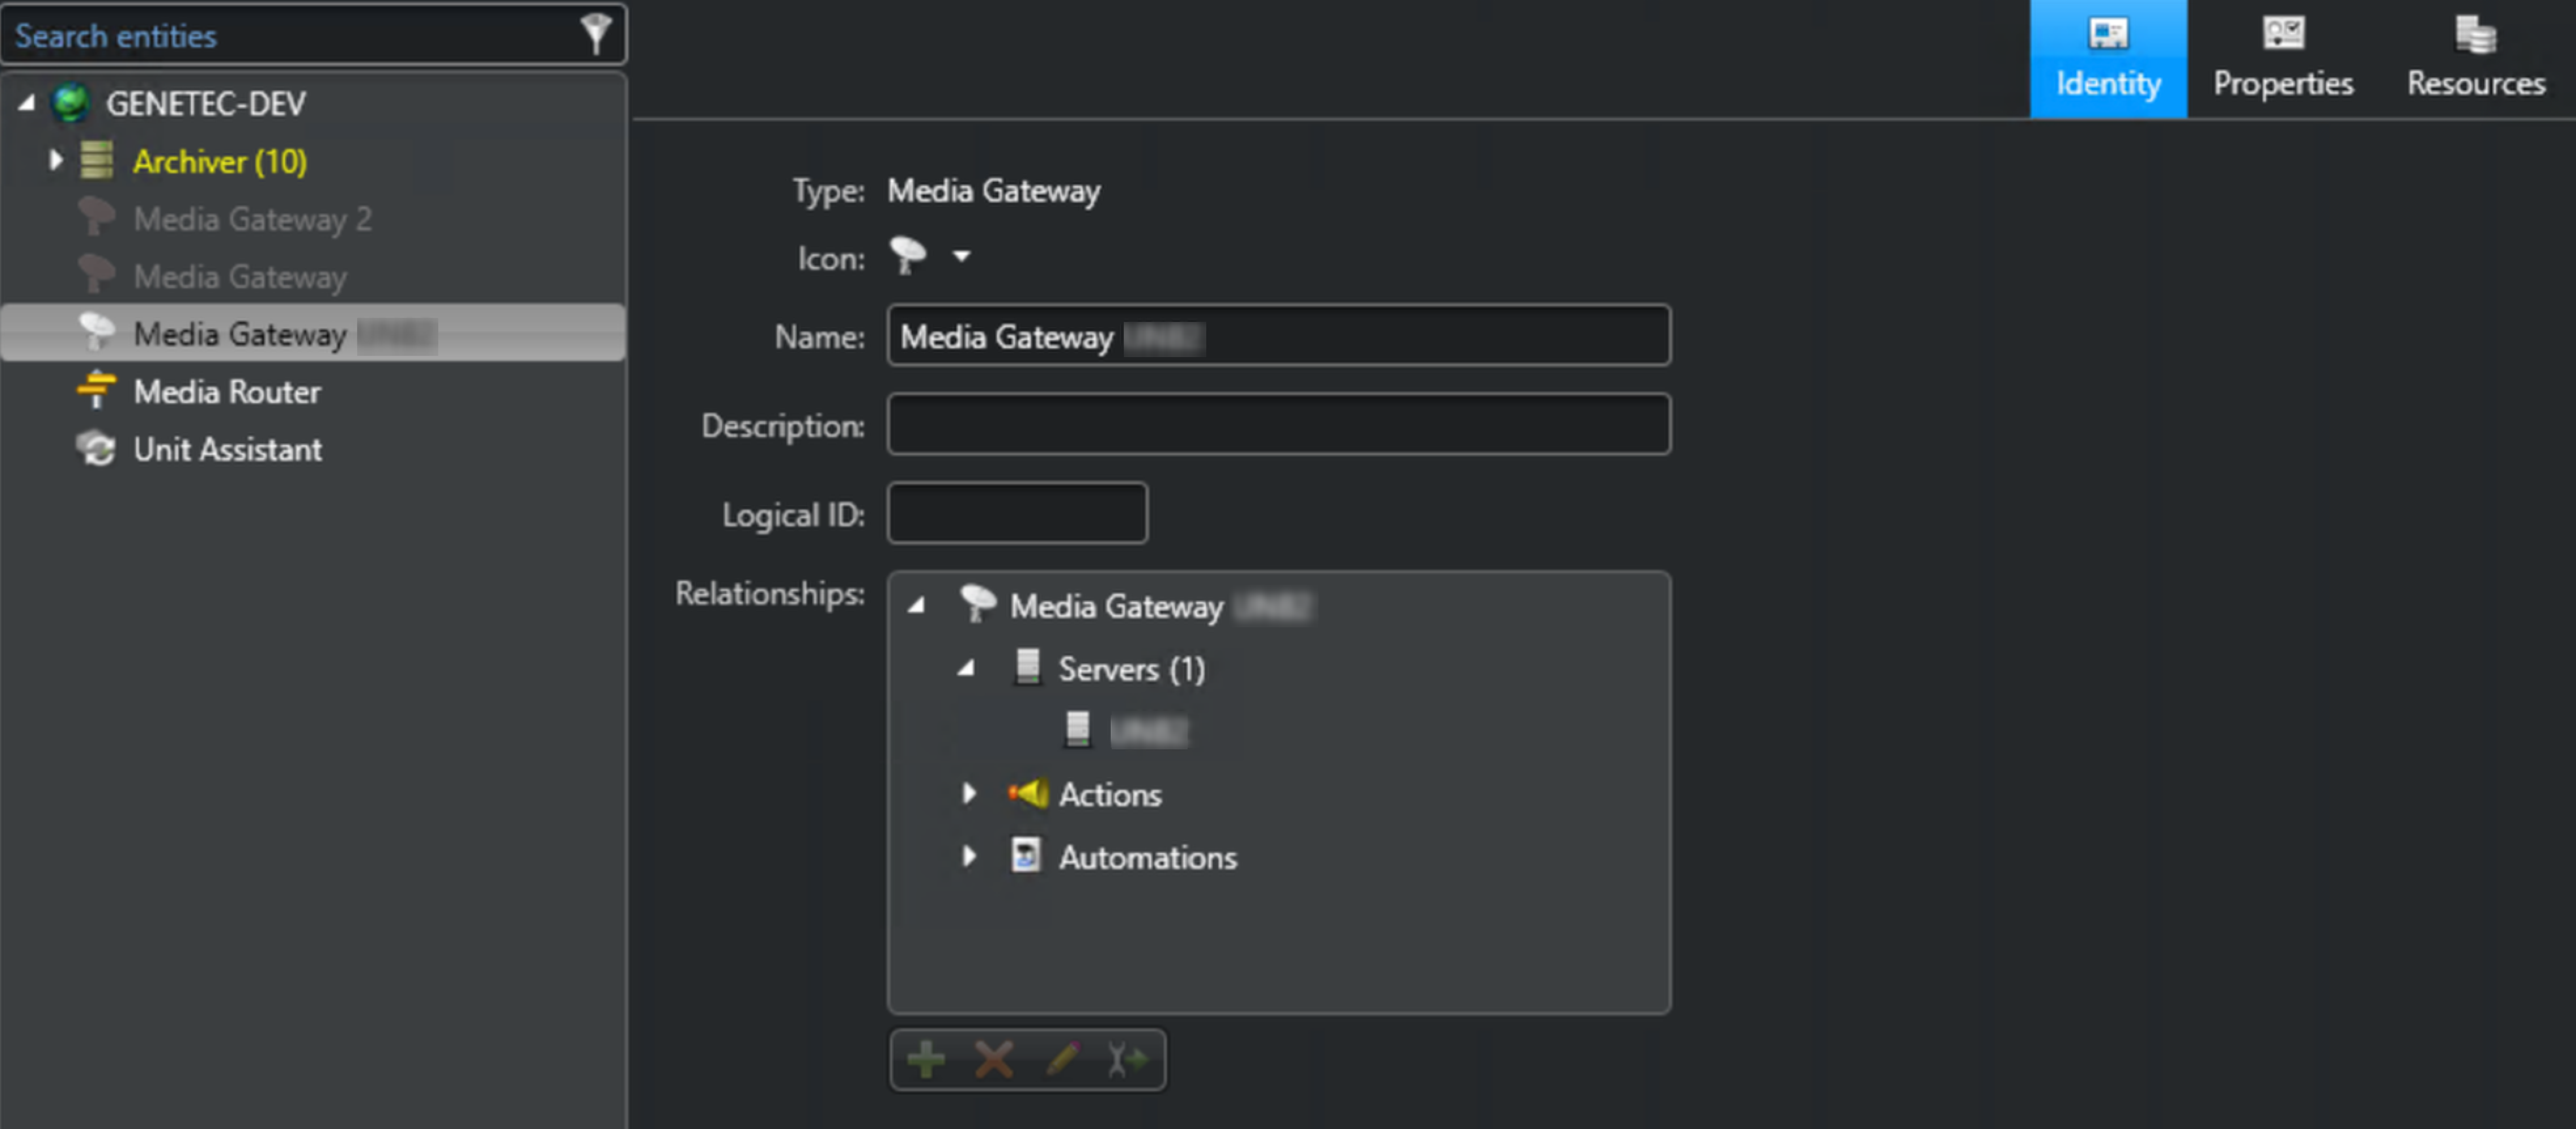
Task: Select Media Gateway 2 in entity tree
Action: (252, 219)
